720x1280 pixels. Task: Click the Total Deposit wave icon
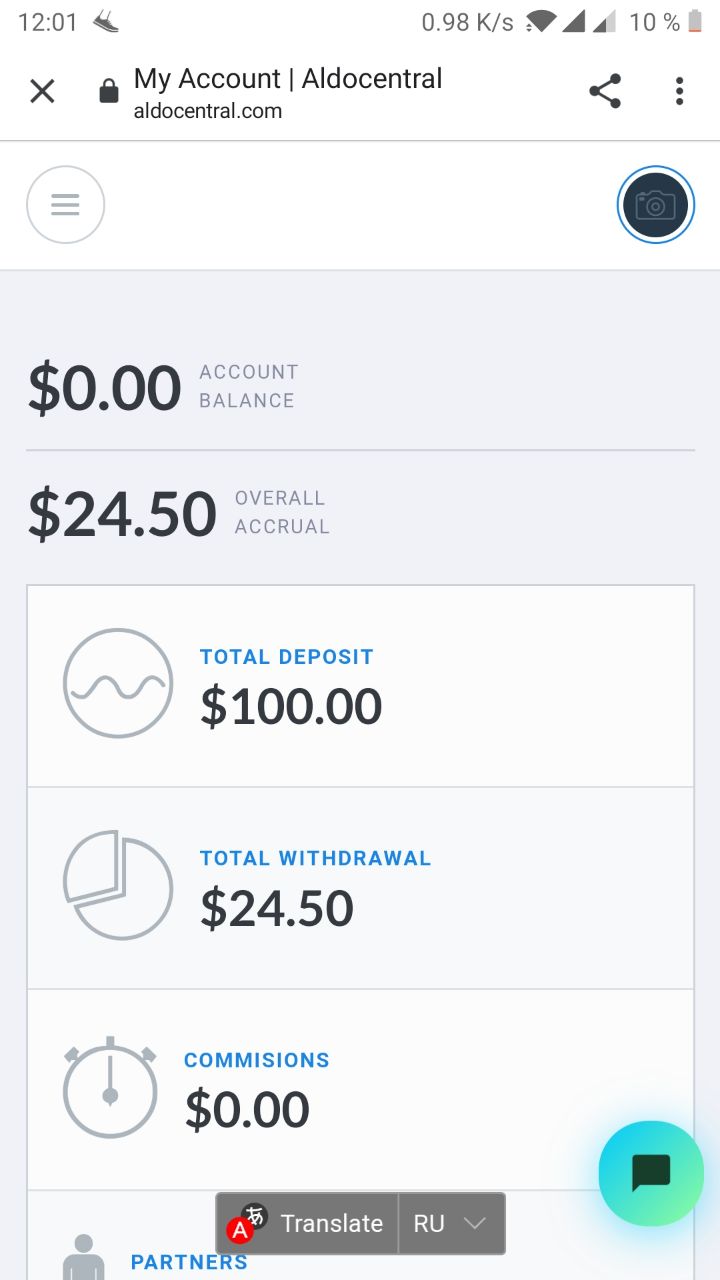(118, 683)
